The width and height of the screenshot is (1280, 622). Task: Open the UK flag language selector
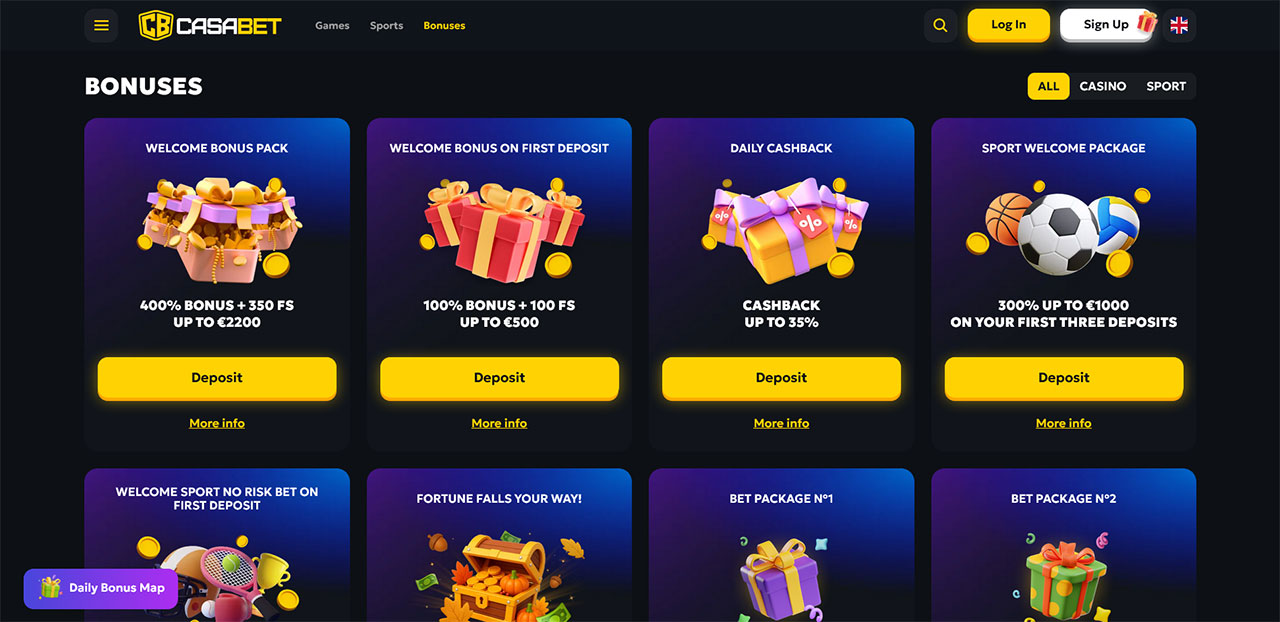[x=1179, y=25]
